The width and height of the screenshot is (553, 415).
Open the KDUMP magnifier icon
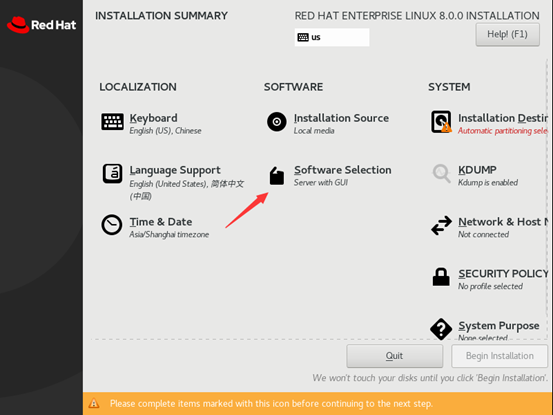click(x=441, y=173)
